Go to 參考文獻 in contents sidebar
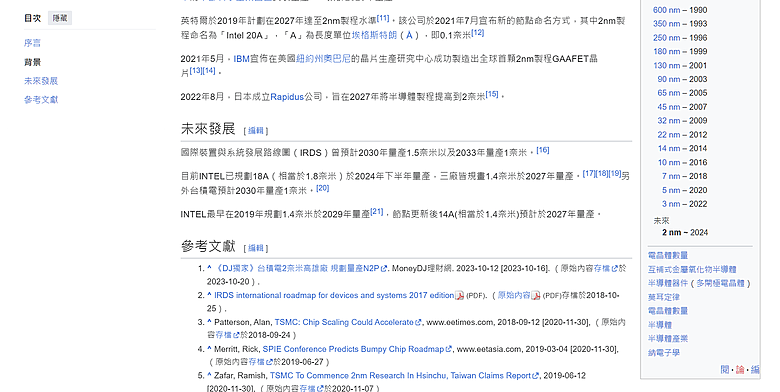Image resolution: width=780 pixels, height=392 pixels. click(41, 99)
